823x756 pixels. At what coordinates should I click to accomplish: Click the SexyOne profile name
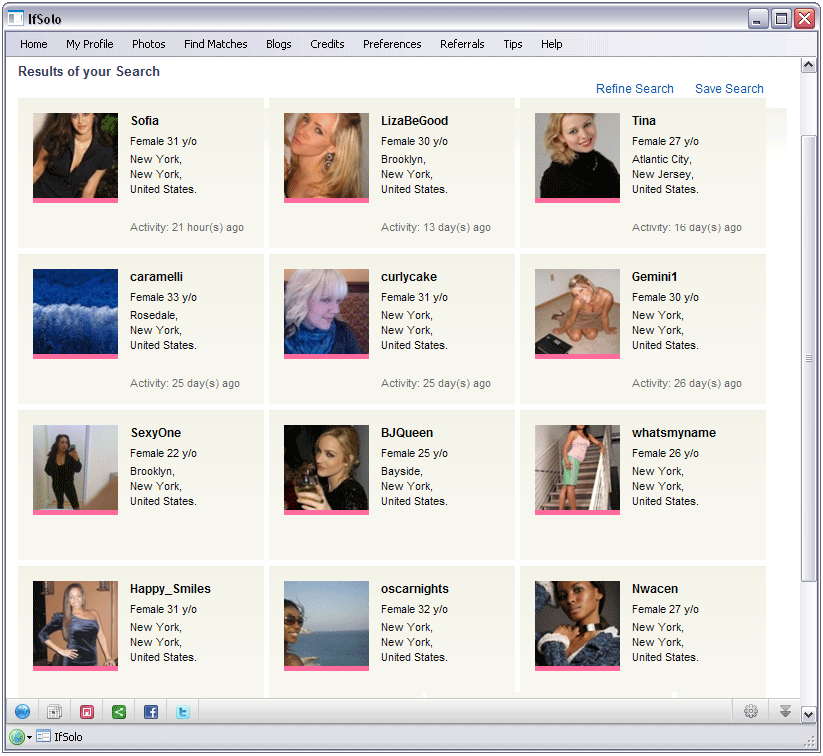156,433
